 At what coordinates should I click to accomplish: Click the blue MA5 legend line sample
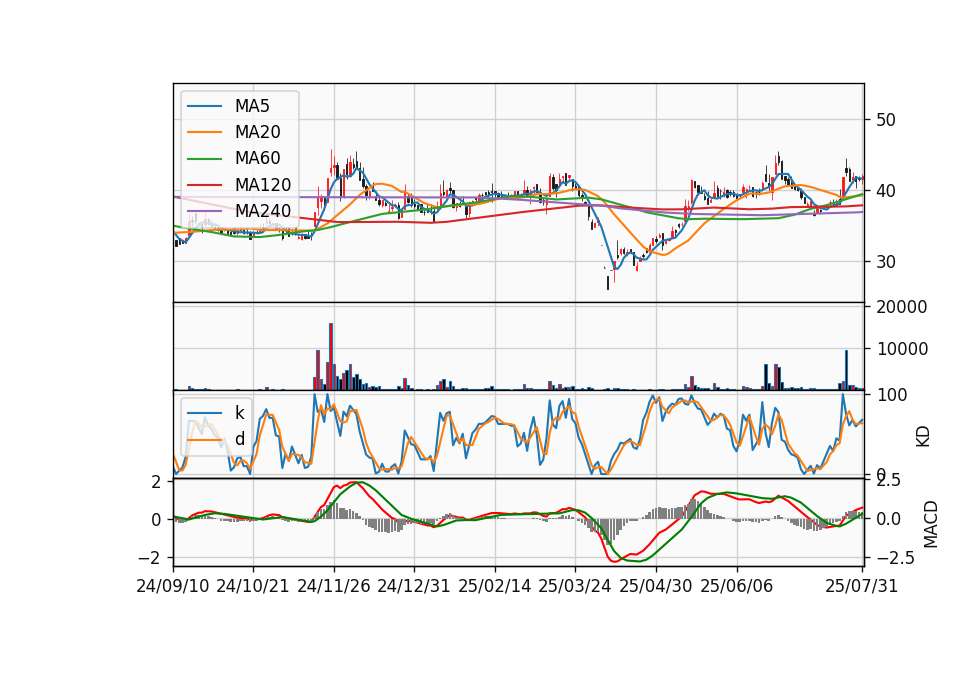coord(204,106)
